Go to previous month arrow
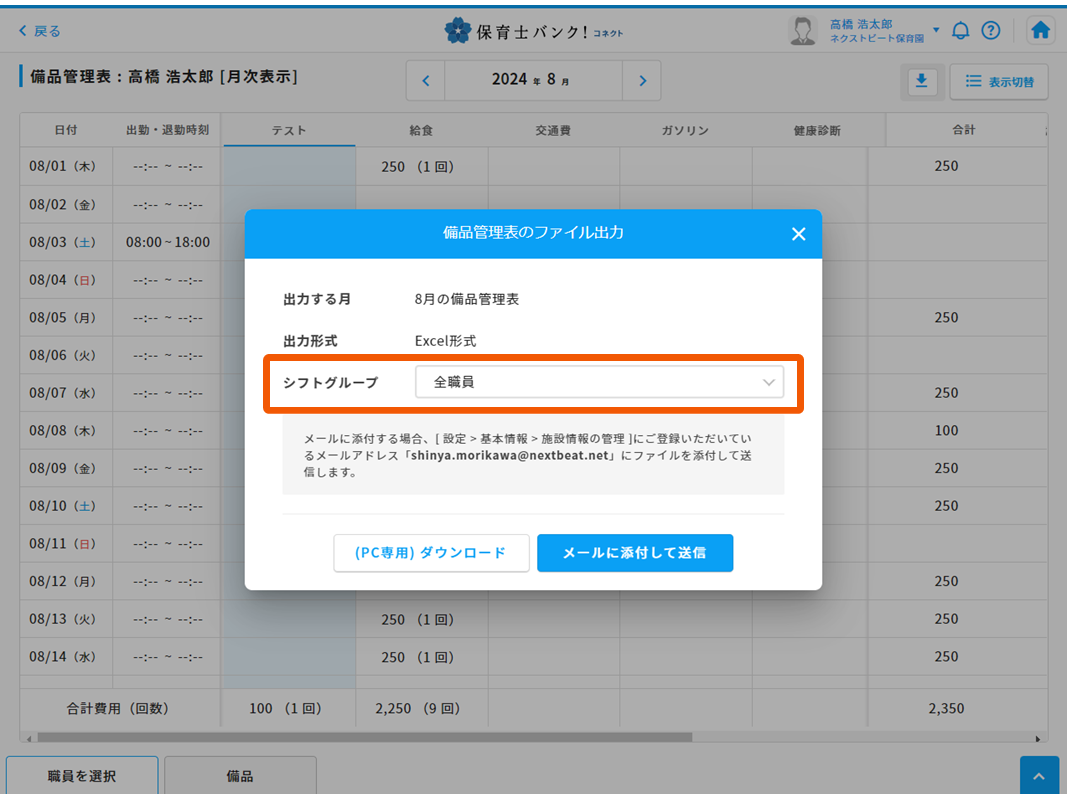 (x=425, y=81)
